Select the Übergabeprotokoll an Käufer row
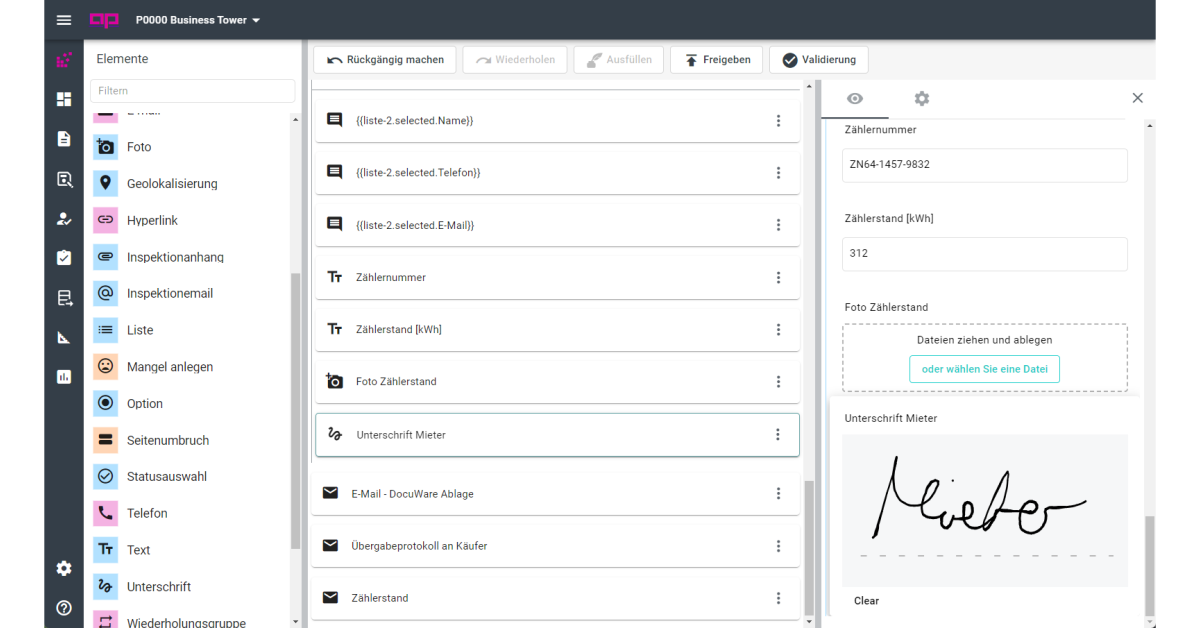 [x=556, y=546]
